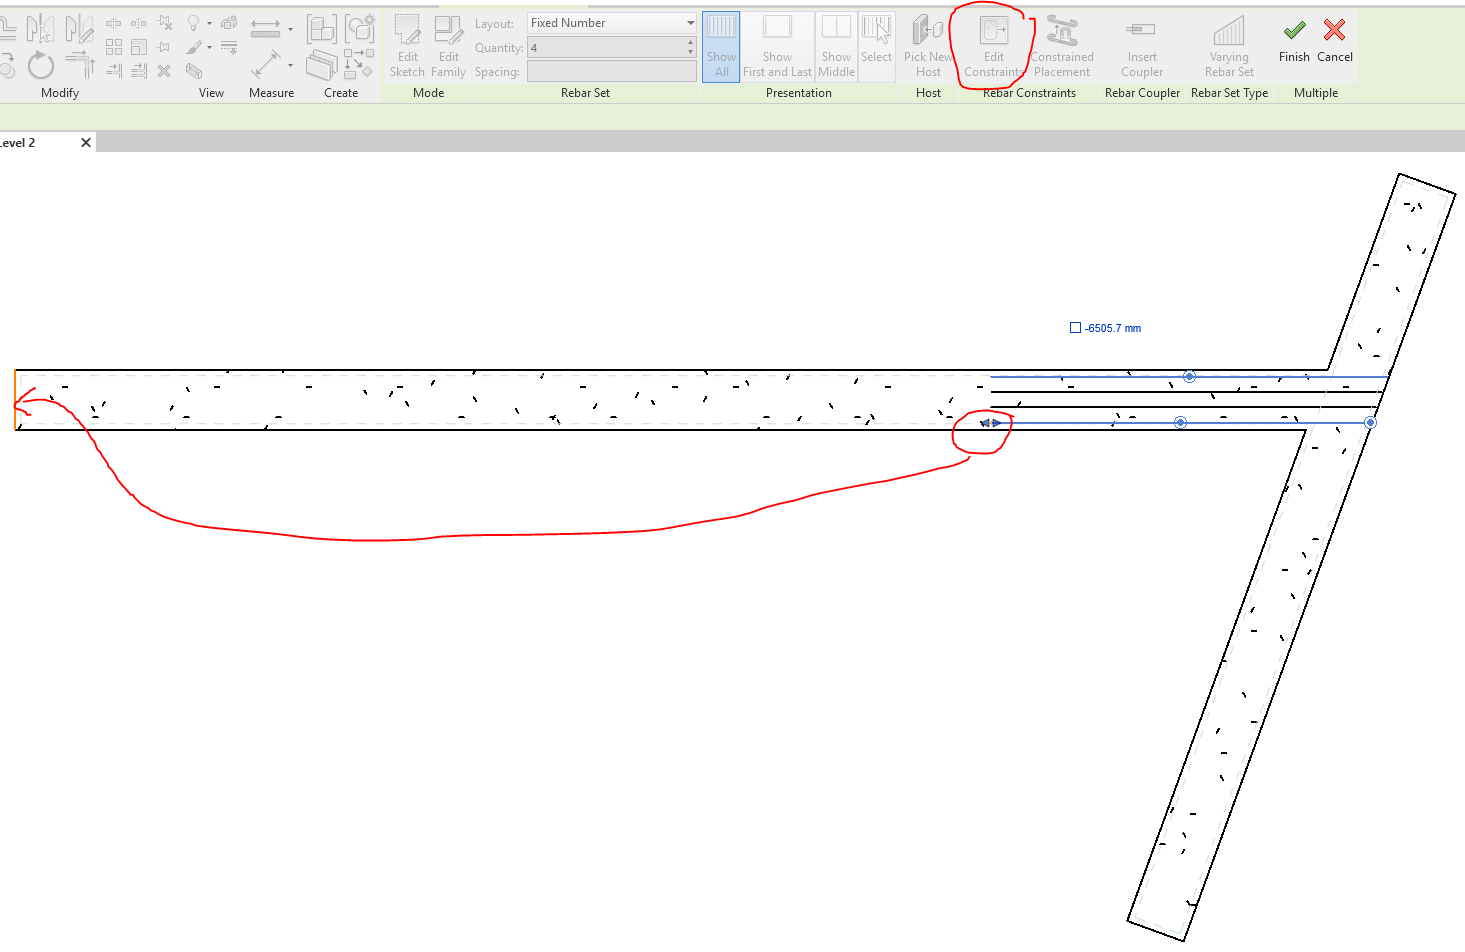This screenshot has height=952, width=1465.
Task: Select the Edit Constraints tool
Action: click(x=993, y=47)
